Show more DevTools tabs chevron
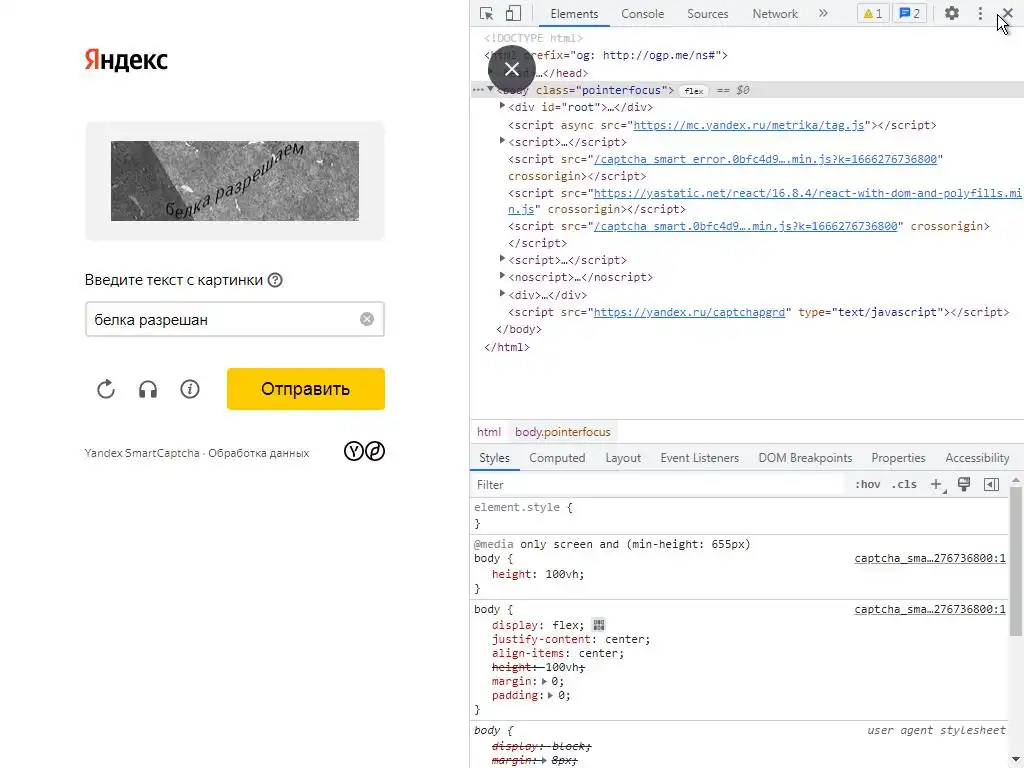The image size is (1024, 768). pyautogui.click(x=823, y=13)
